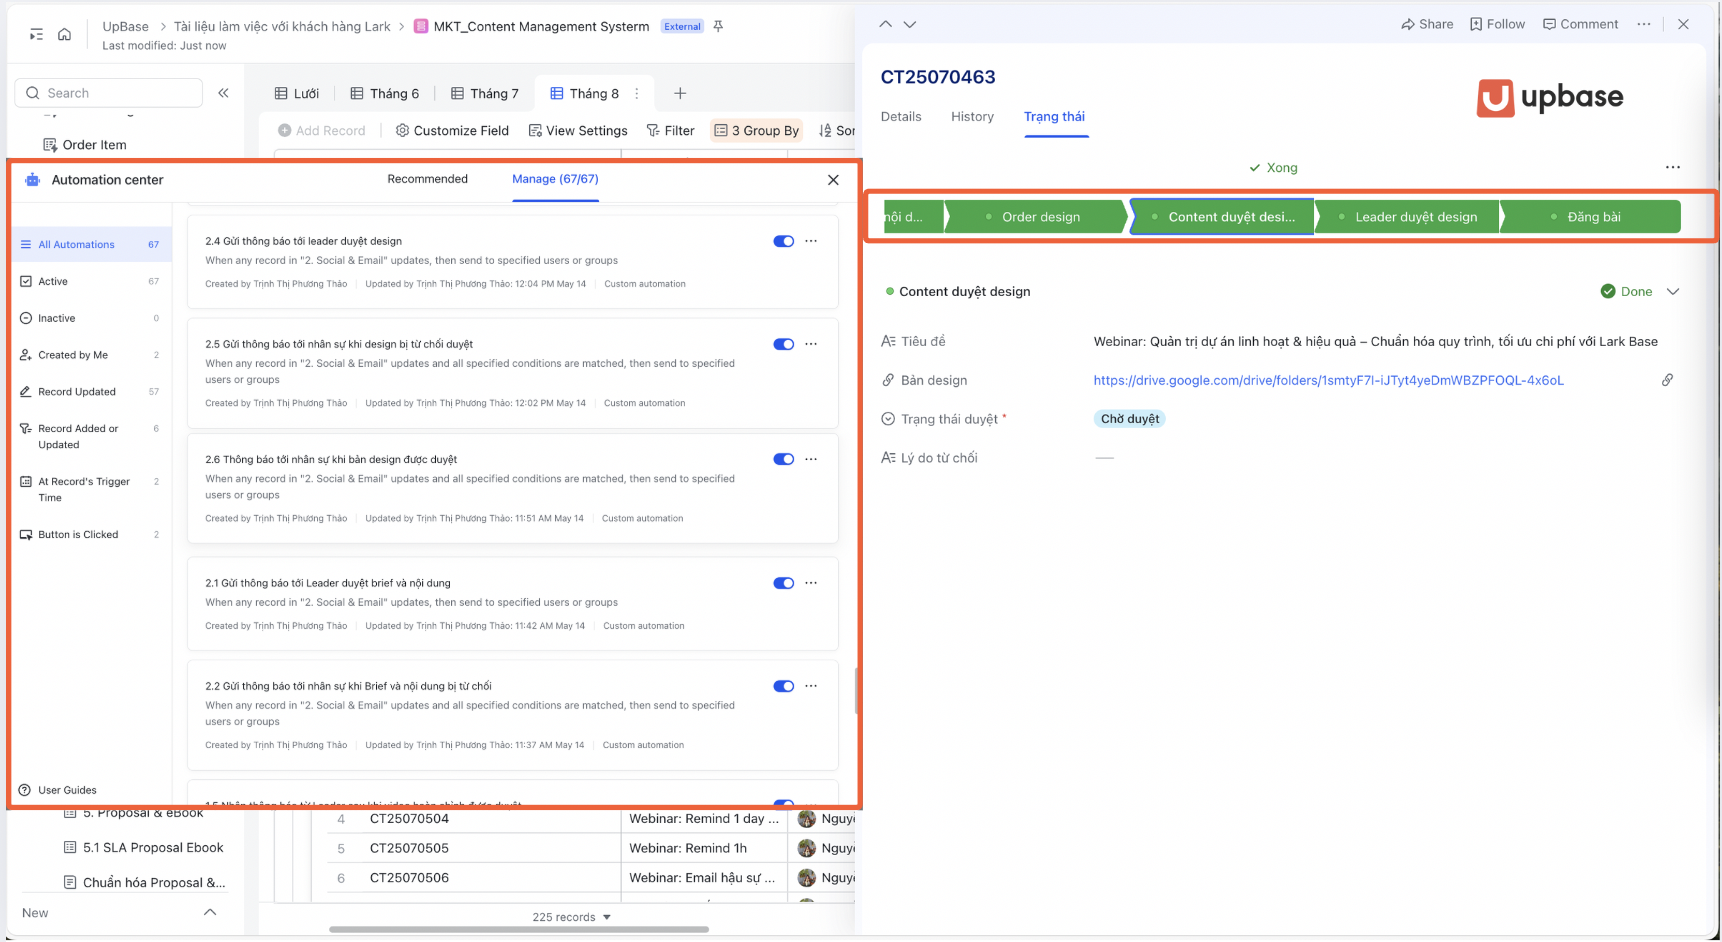The height and width of the screenshot is (942, 1722).
Task: Select Content duyệt design workflow stage
Action: pos(1222,217)
